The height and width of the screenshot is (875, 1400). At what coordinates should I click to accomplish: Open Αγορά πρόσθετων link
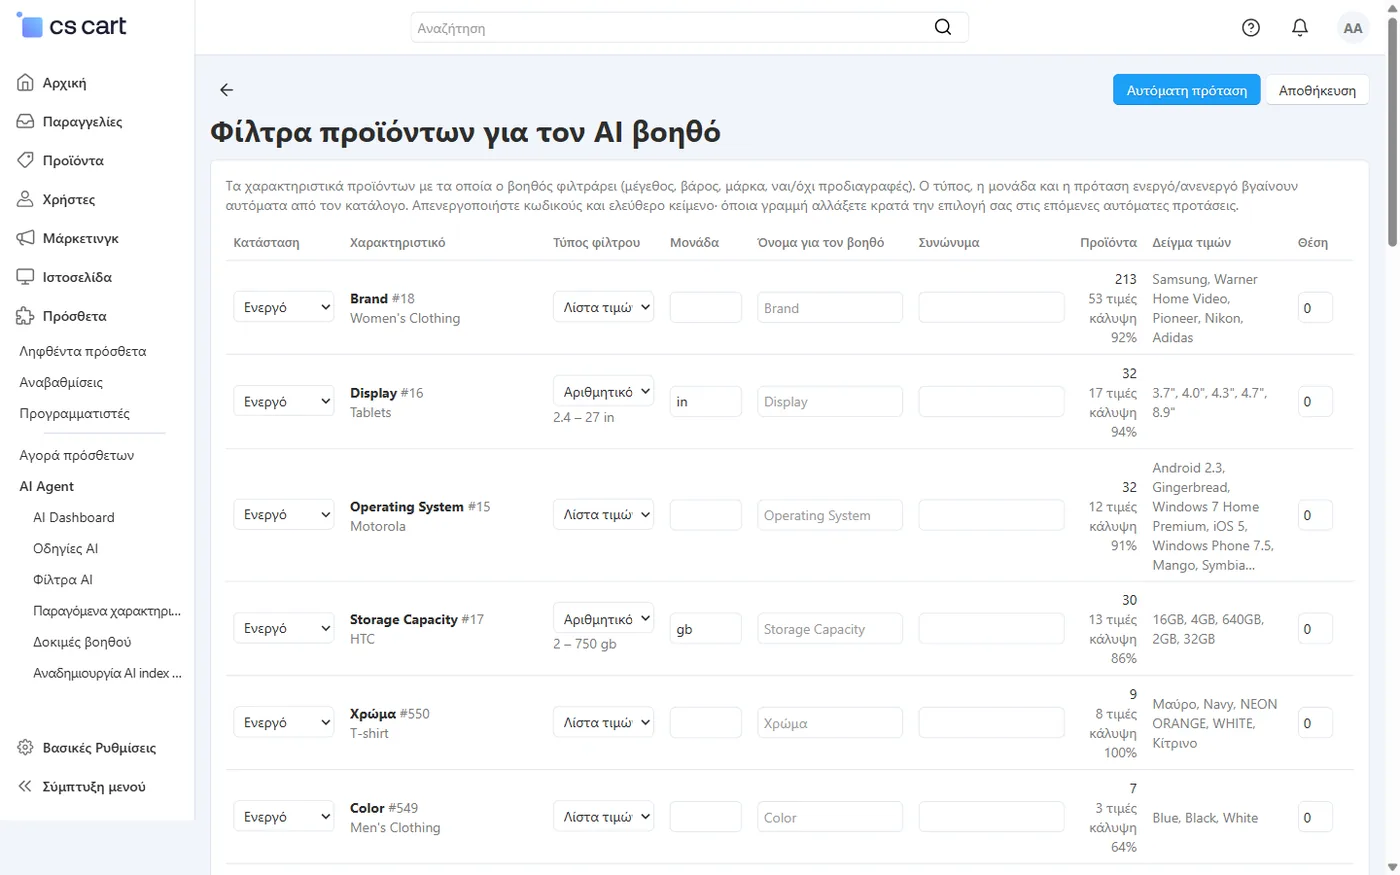point(77,455)
